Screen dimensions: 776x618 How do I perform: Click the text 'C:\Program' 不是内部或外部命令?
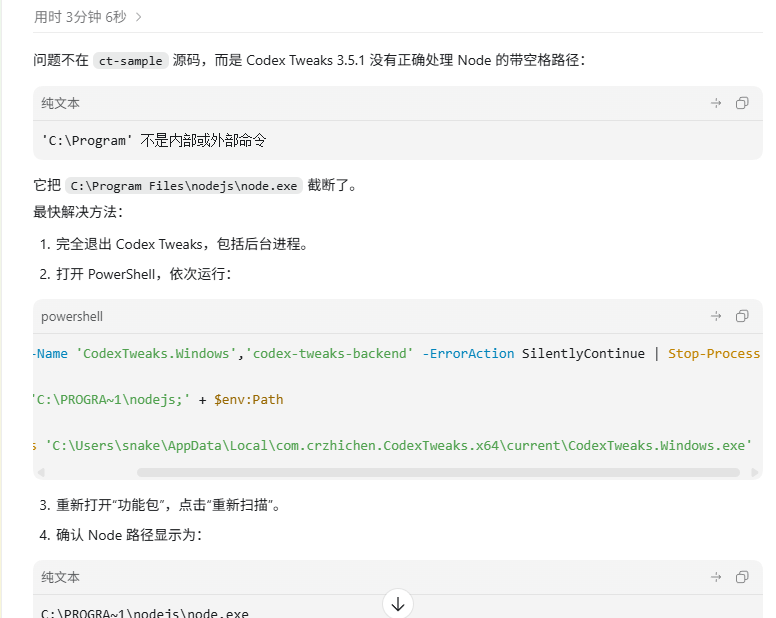coord(154,141)
